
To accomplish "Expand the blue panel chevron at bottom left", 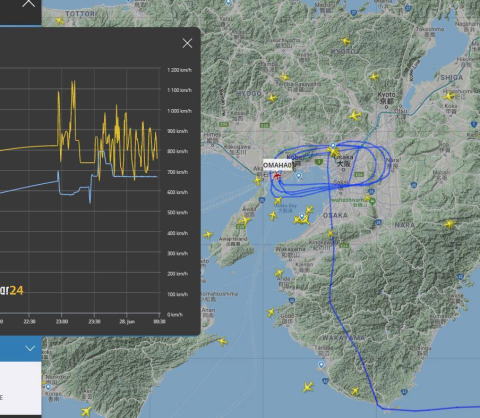I will click(x=30, y=349).
